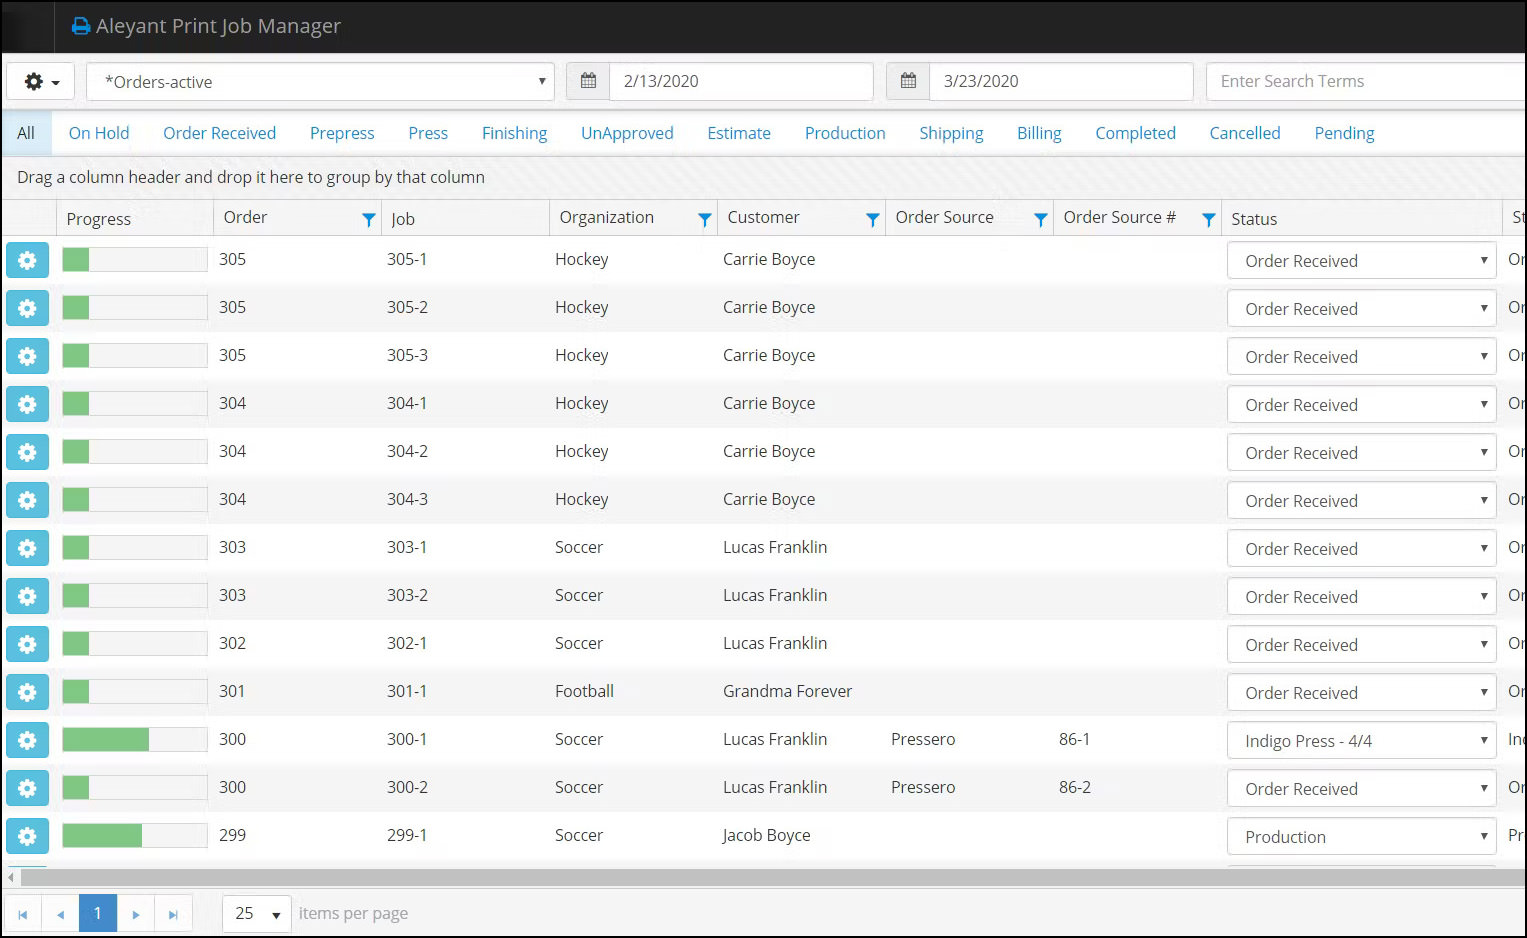Click the gear icon on the 299-1 Production row
This screenshot has height=938, width=1527.
tap(27, 836)
